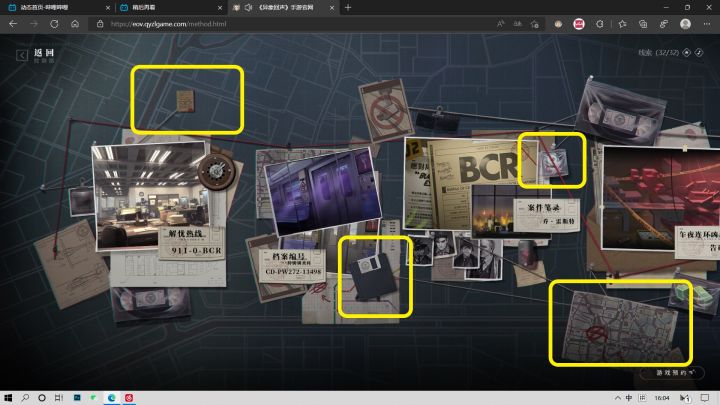Click the address bar showing method.html

coord(294,24)
